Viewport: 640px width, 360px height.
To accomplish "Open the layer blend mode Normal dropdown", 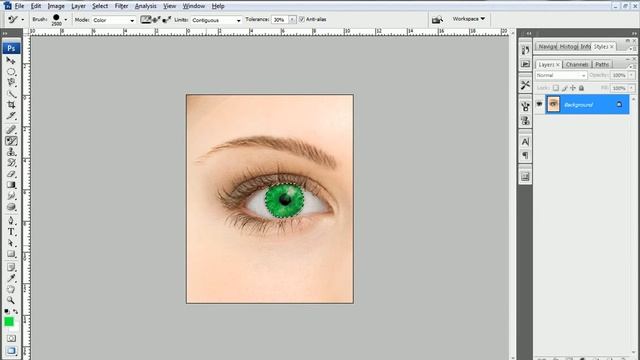I will 561,76.
